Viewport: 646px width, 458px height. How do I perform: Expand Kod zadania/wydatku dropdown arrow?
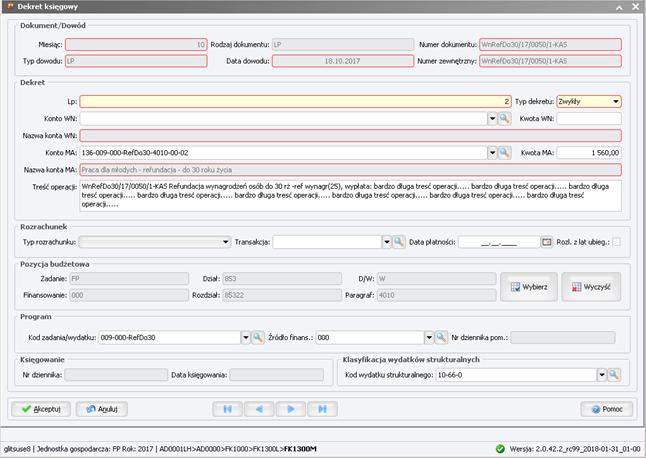click(246, 338)
